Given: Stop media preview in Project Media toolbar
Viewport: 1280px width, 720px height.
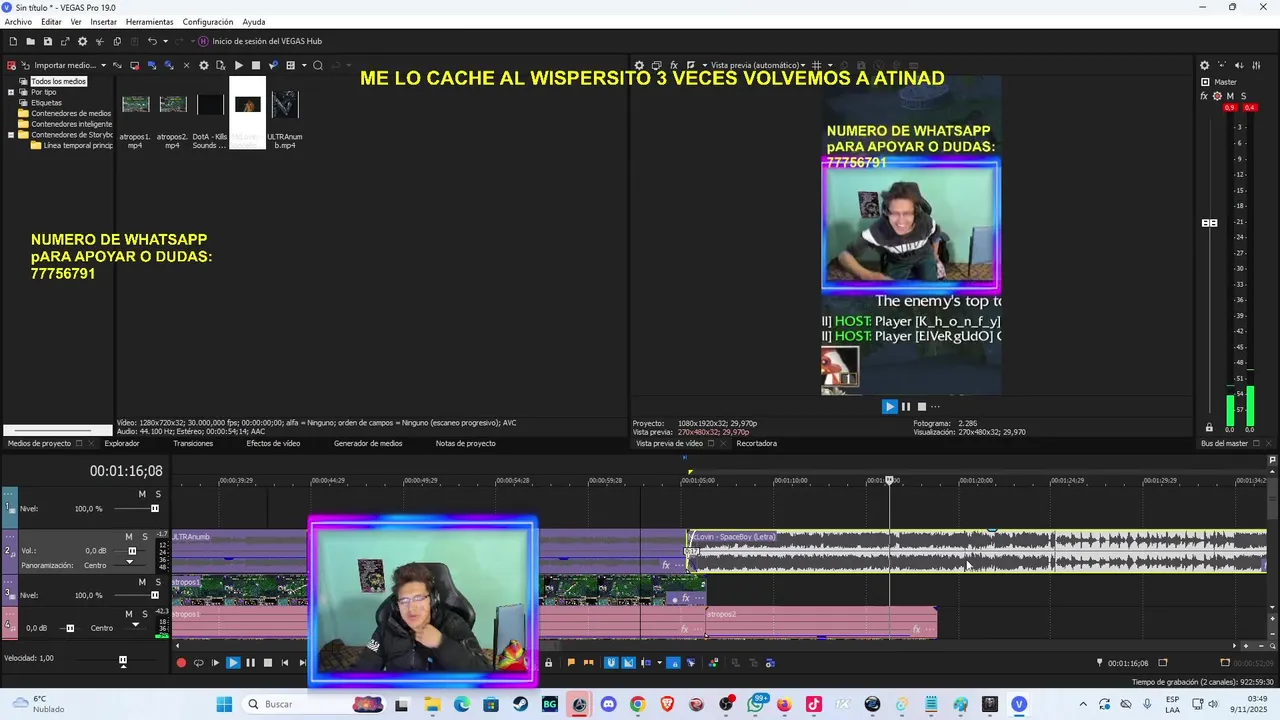Looking at the screenshot, I should tap(256, 65).
